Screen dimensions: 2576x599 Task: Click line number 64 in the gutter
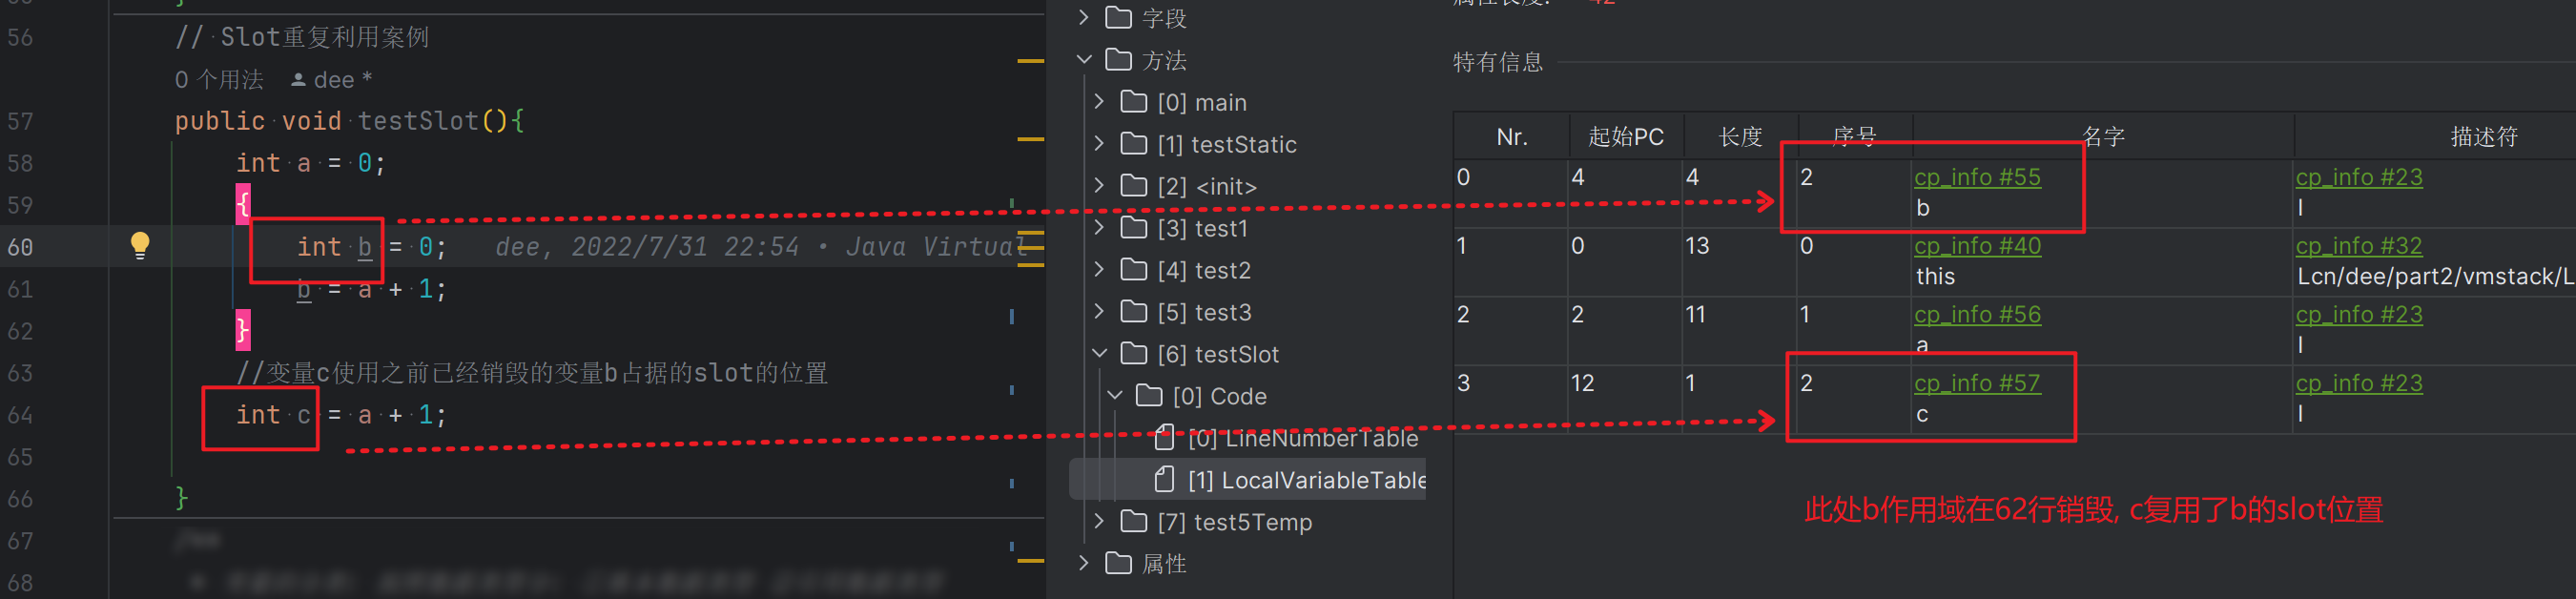pos(20,415)
